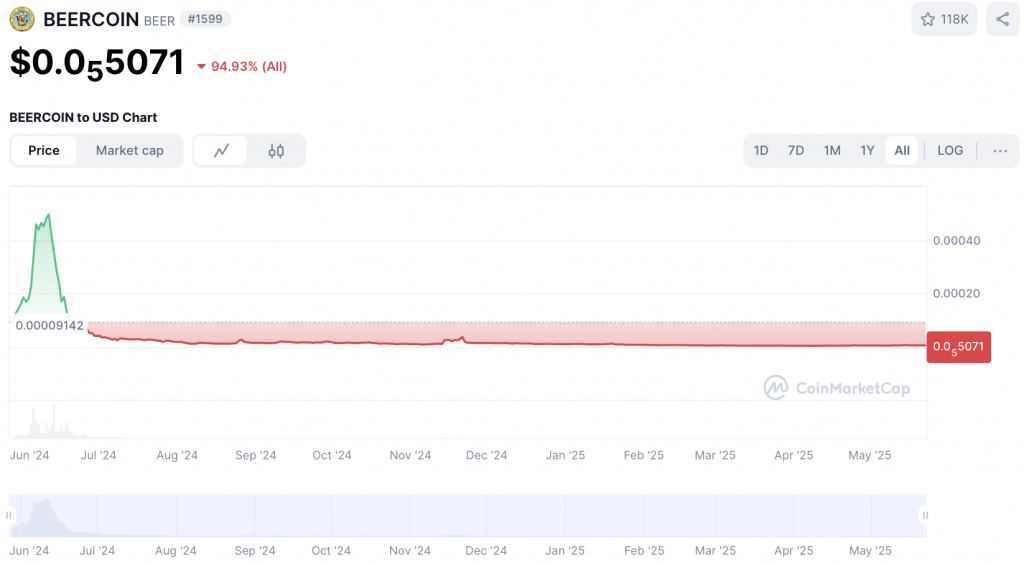The image size is (1024, 564).
Task: Click the green price peak on chart
Action: pos(48,215)
